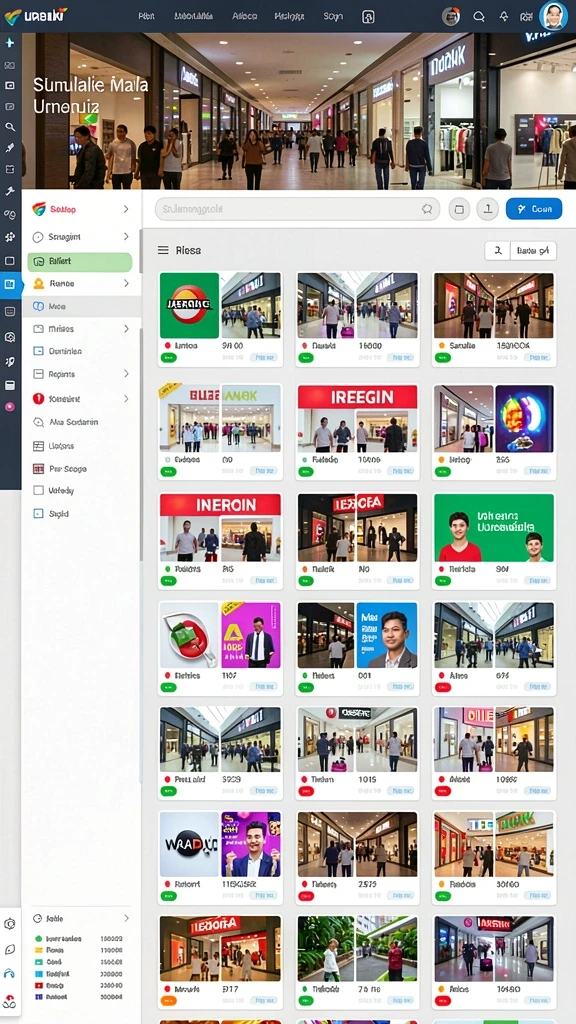The image size is (576, 1024).
Task: Expand the Ranae sidebar section arrow
Action: (x=126, y=283)
